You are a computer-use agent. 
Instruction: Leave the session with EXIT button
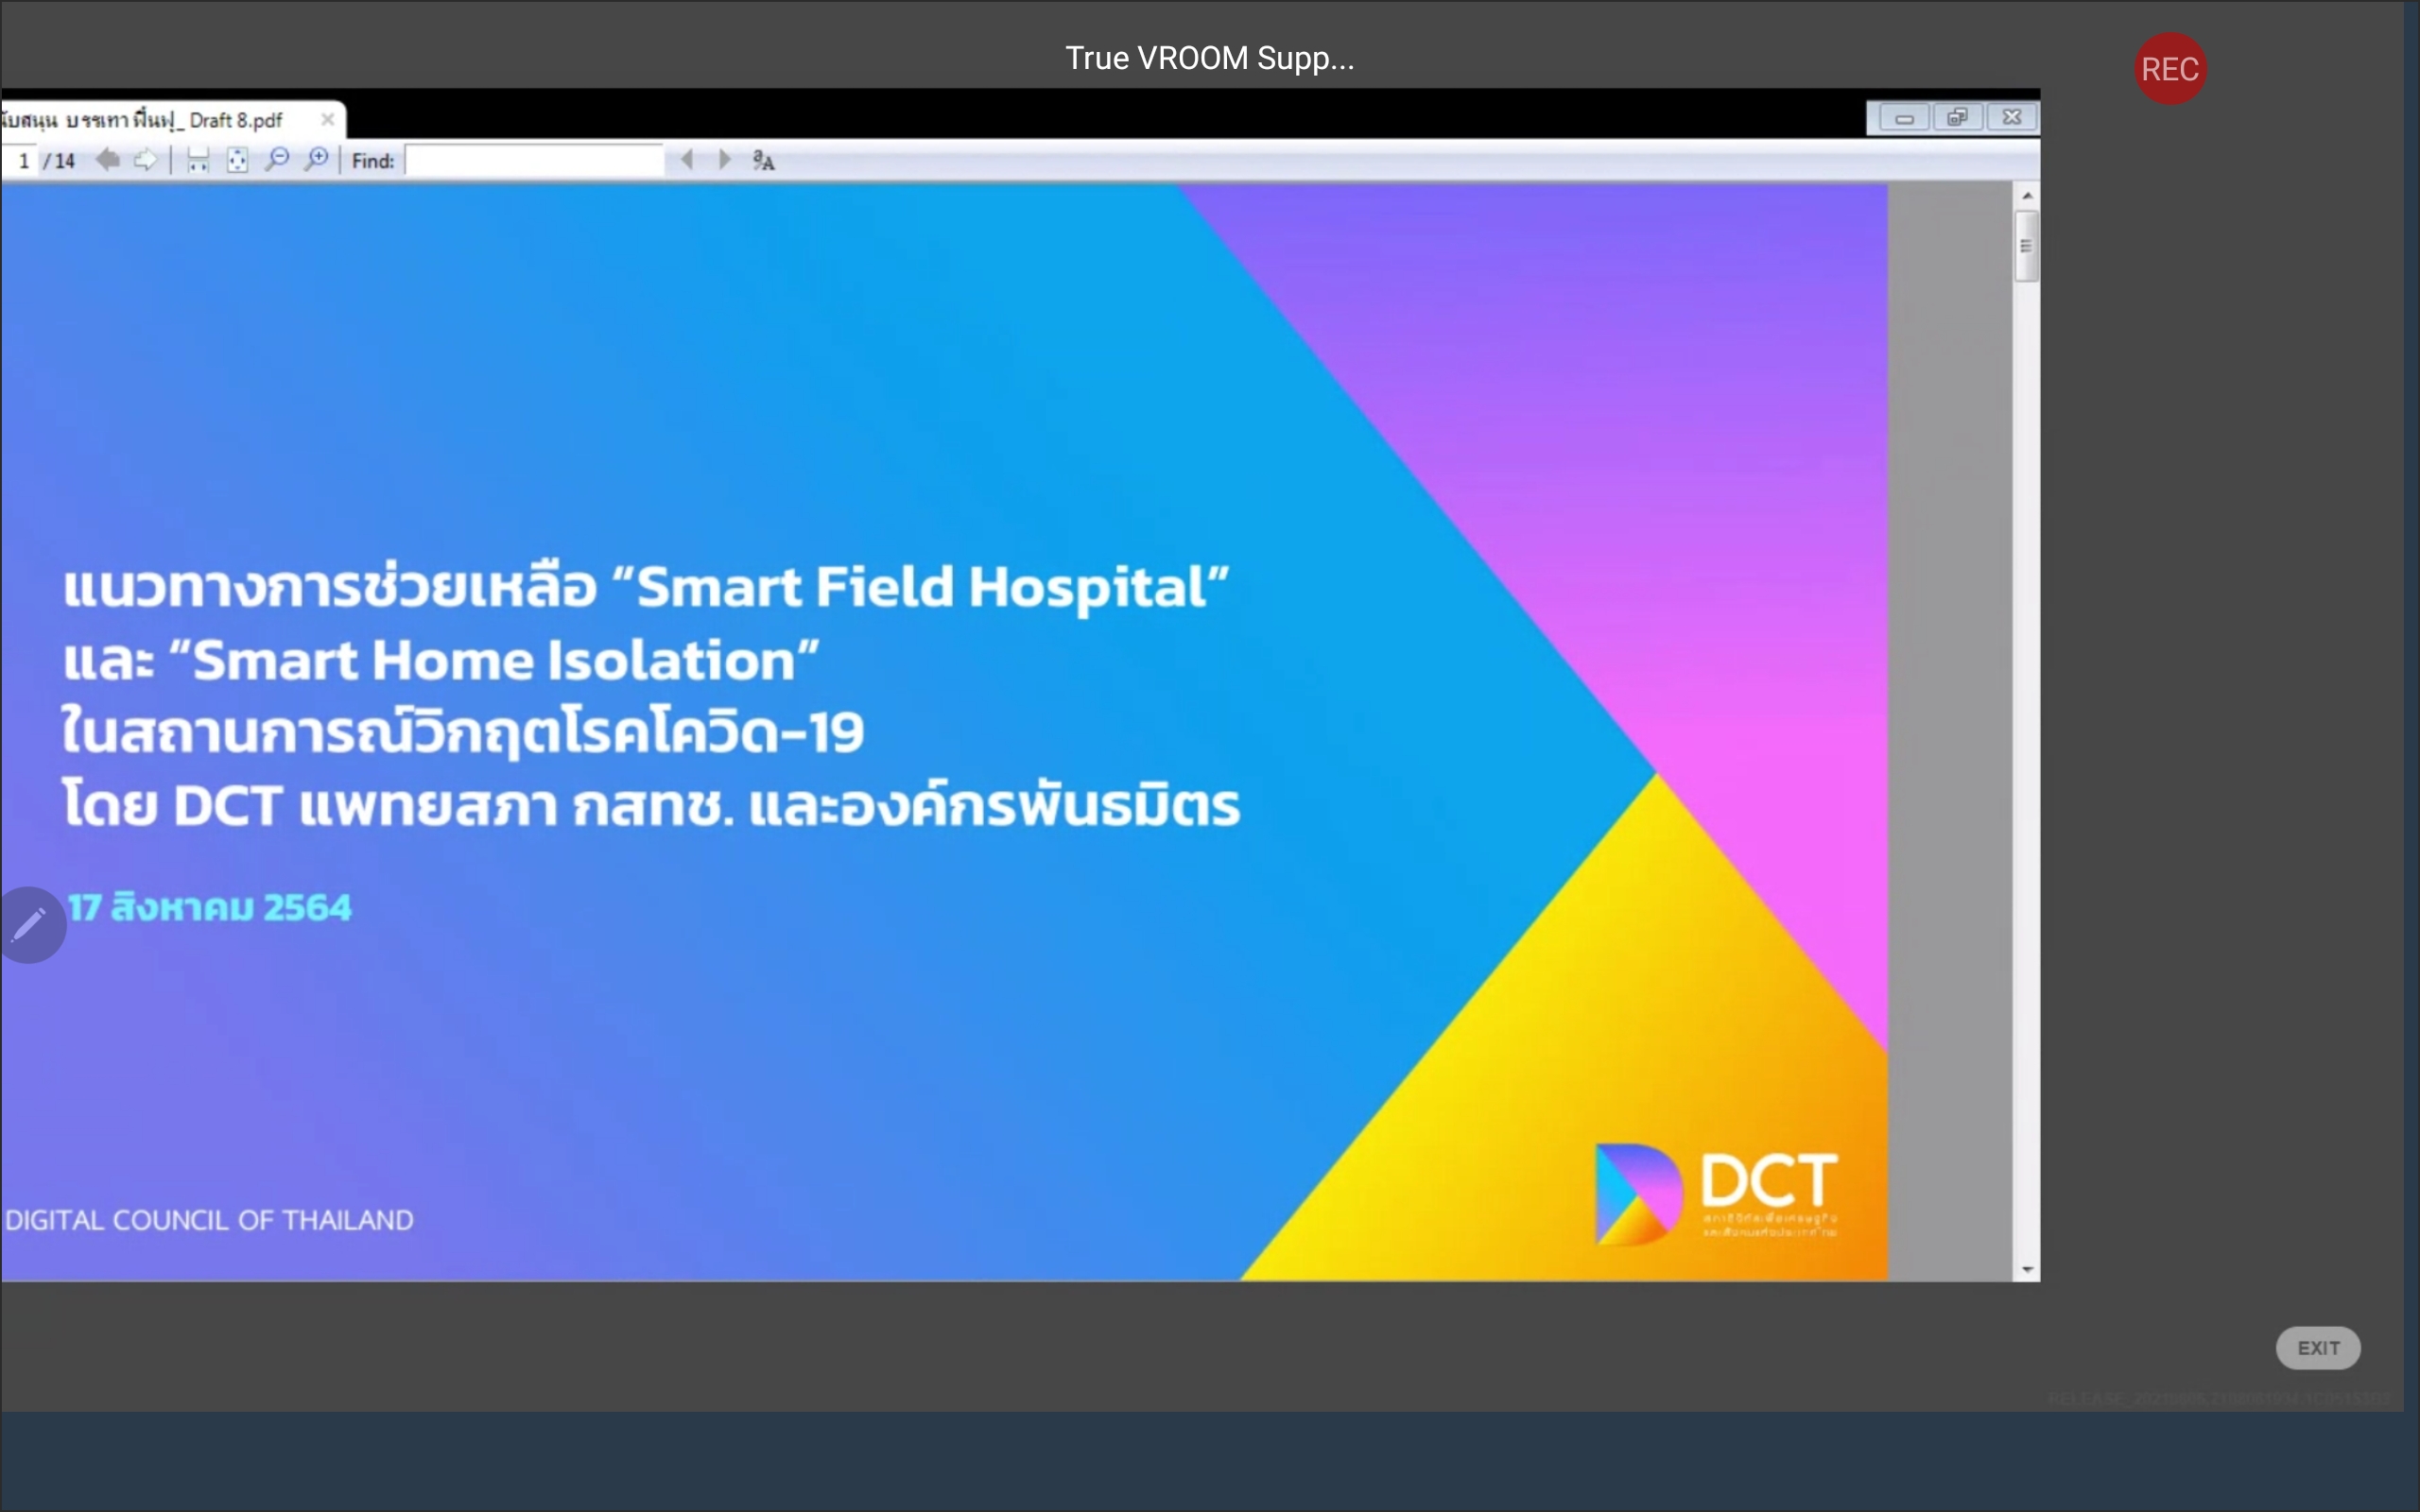(2318, 1348)
